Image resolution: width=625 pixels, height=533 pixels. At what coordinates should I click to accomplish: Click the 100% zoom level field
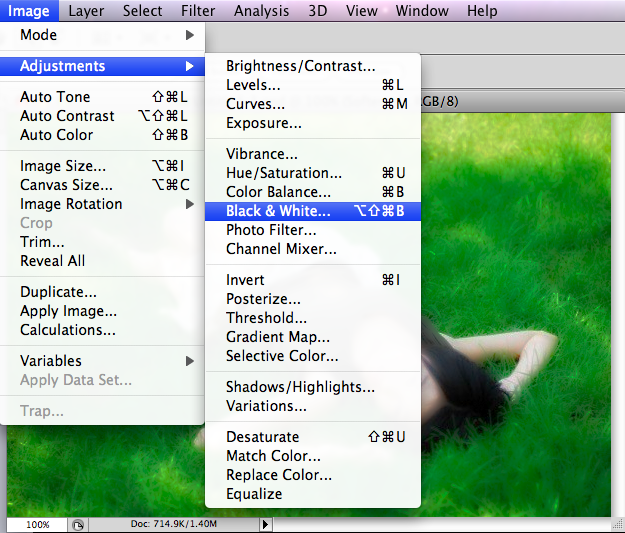(37, 525)
